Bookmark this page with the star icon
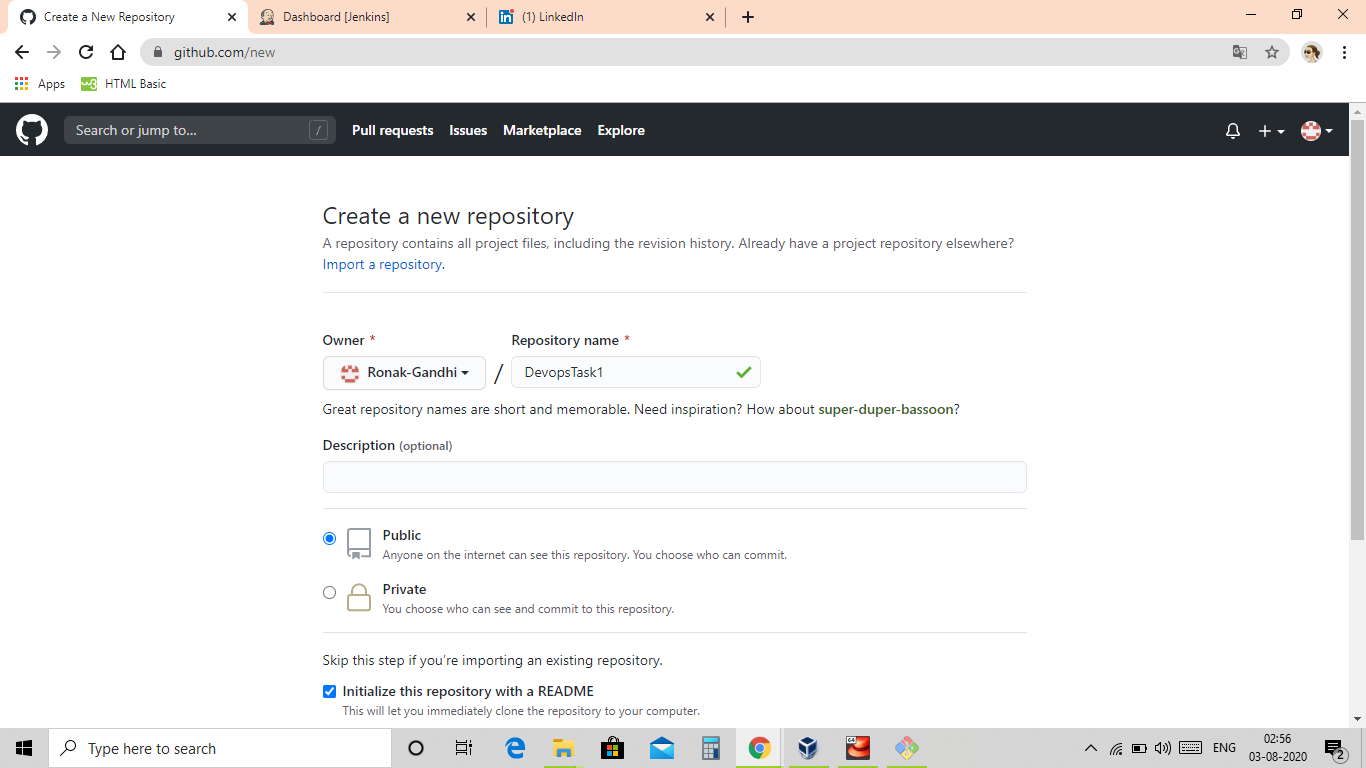The image size is (1366, 768). (x=1270, y=51)
